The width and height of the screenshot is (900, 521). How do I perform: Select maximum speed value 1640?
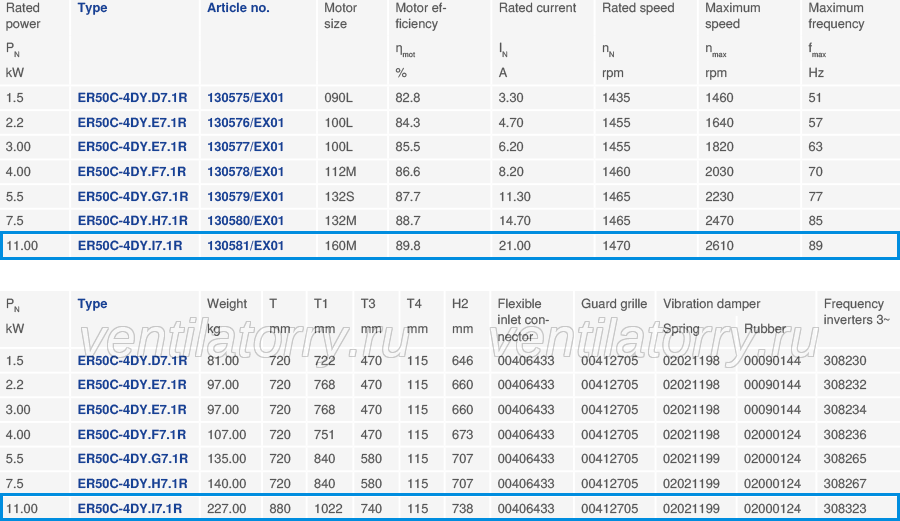[x=719, y=123]
